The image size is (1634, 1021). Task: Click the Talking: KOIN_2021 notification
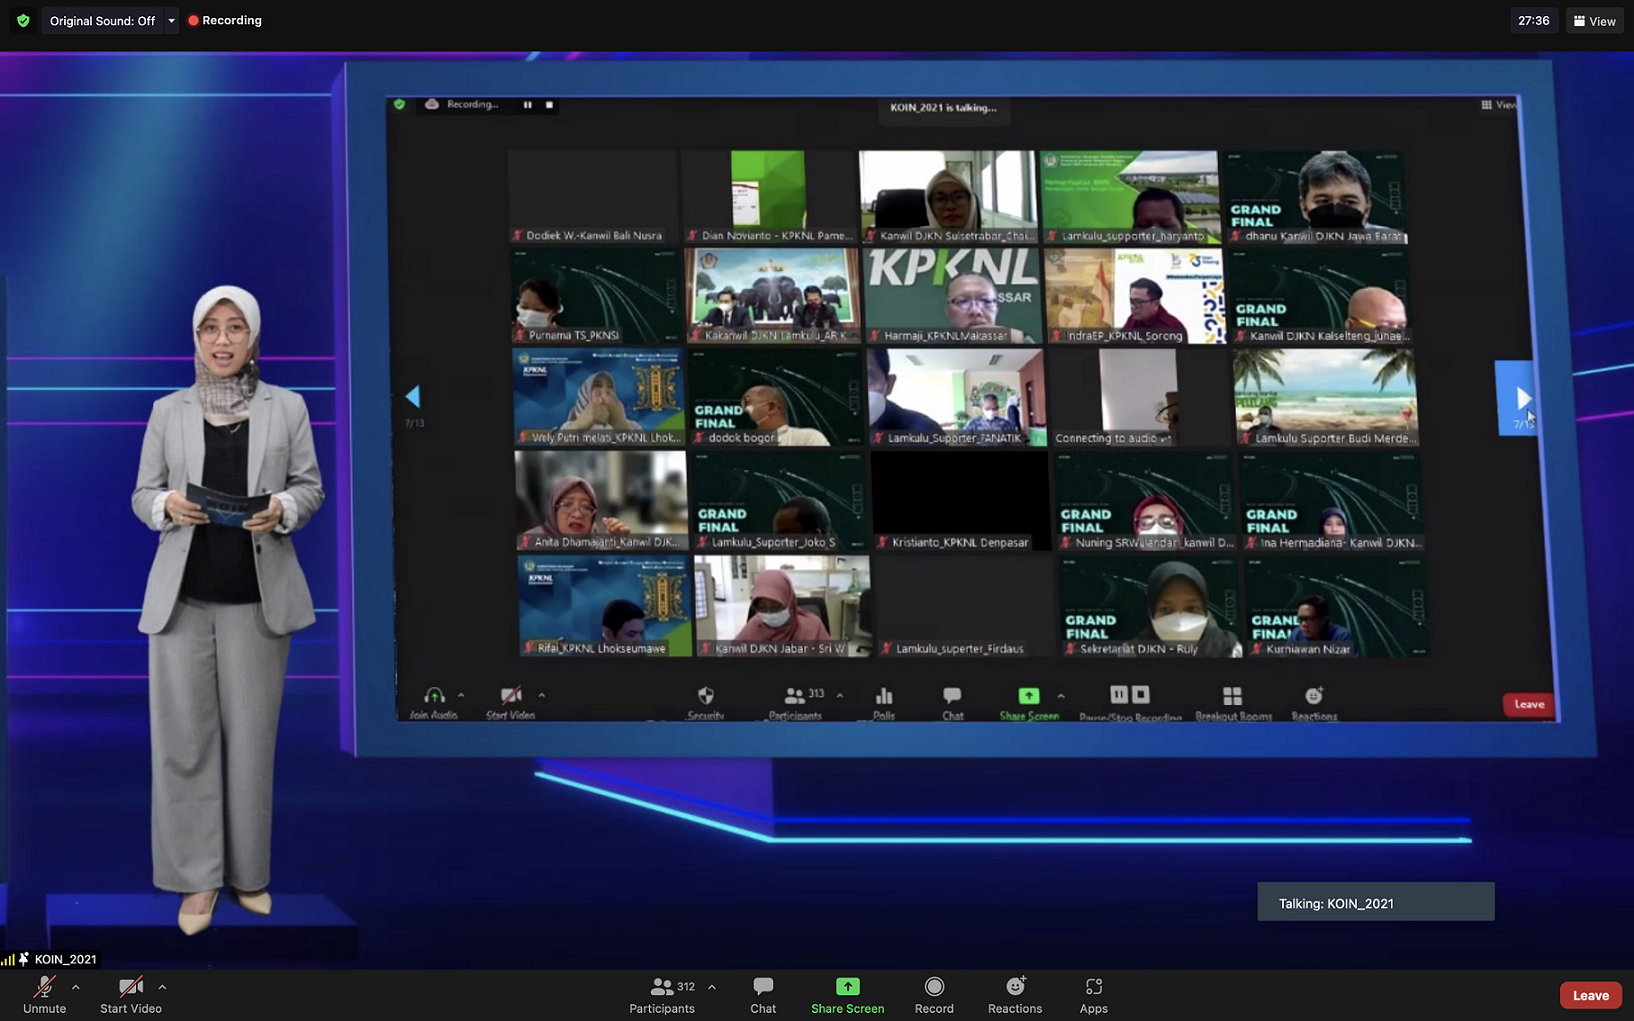tap(1375, 903)
